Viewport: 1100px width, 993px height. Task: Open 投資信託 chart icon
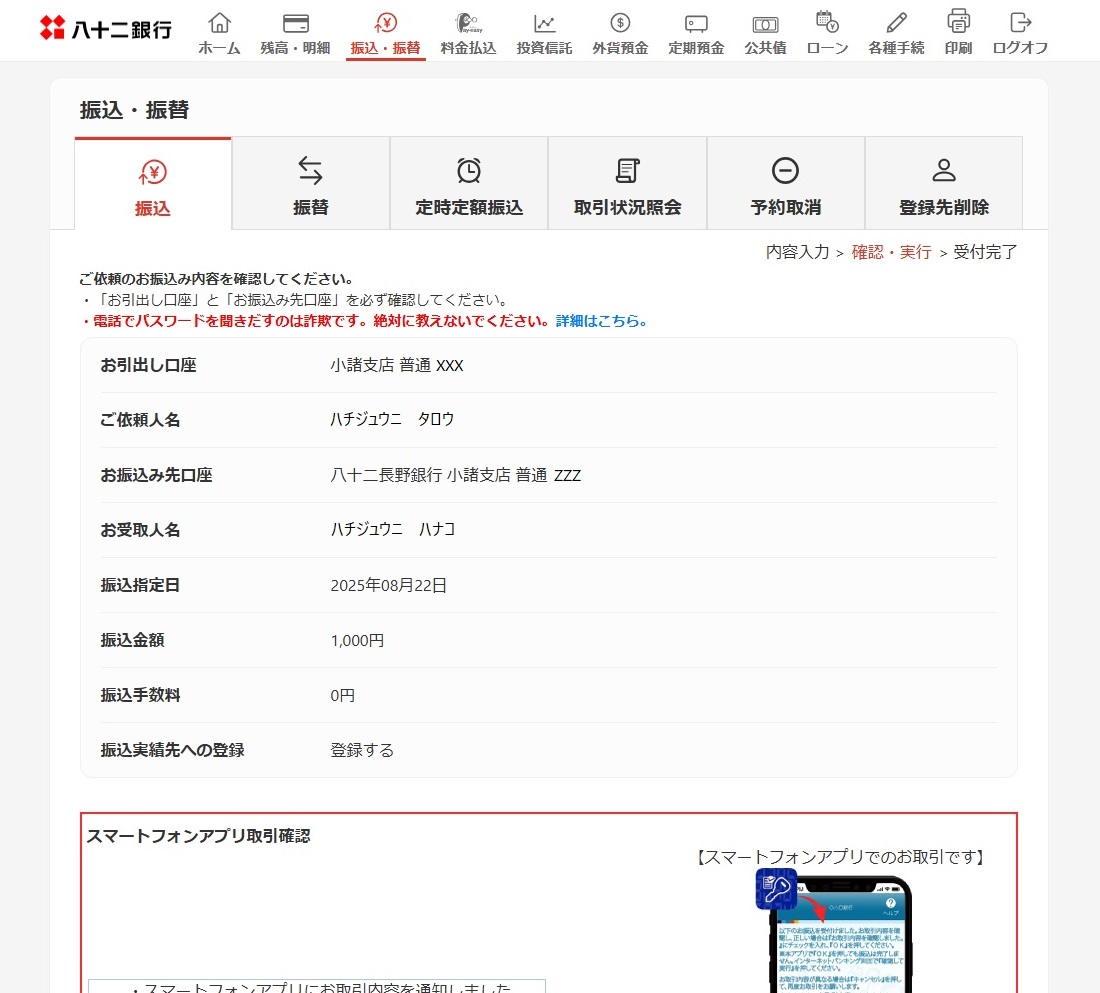click(x=544, y=24)
